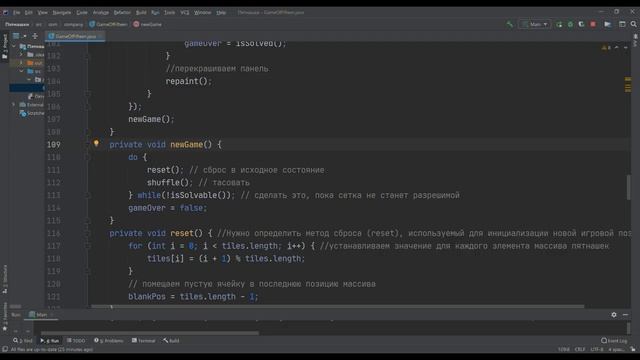Image resolution: width=640 pixels, height=360 pixels.
Task: Collapse the project root tree node
Action: click(x=15, y=47)
